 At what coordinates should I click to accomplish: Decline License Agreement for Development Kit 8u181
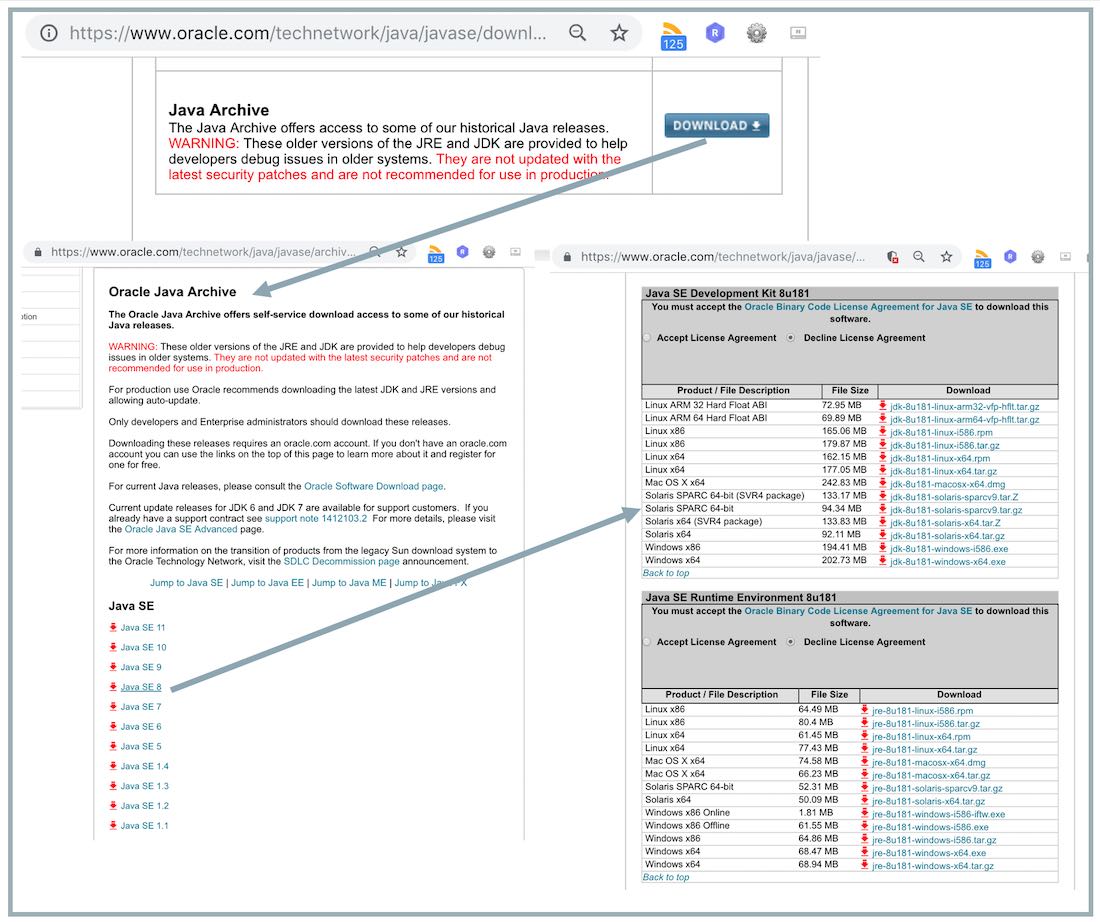(791, 338)
